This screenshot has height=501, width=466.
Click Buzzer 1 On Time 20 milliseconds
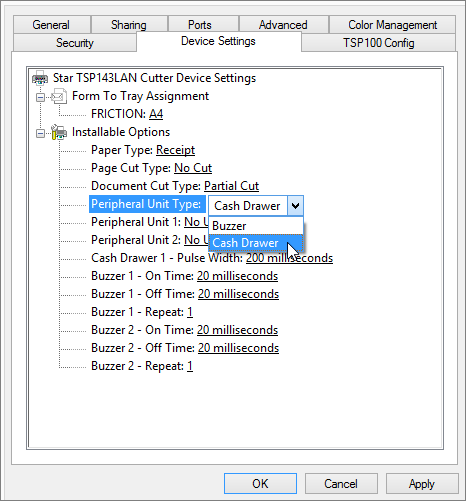pyautogui.click(x=237, y=276)
